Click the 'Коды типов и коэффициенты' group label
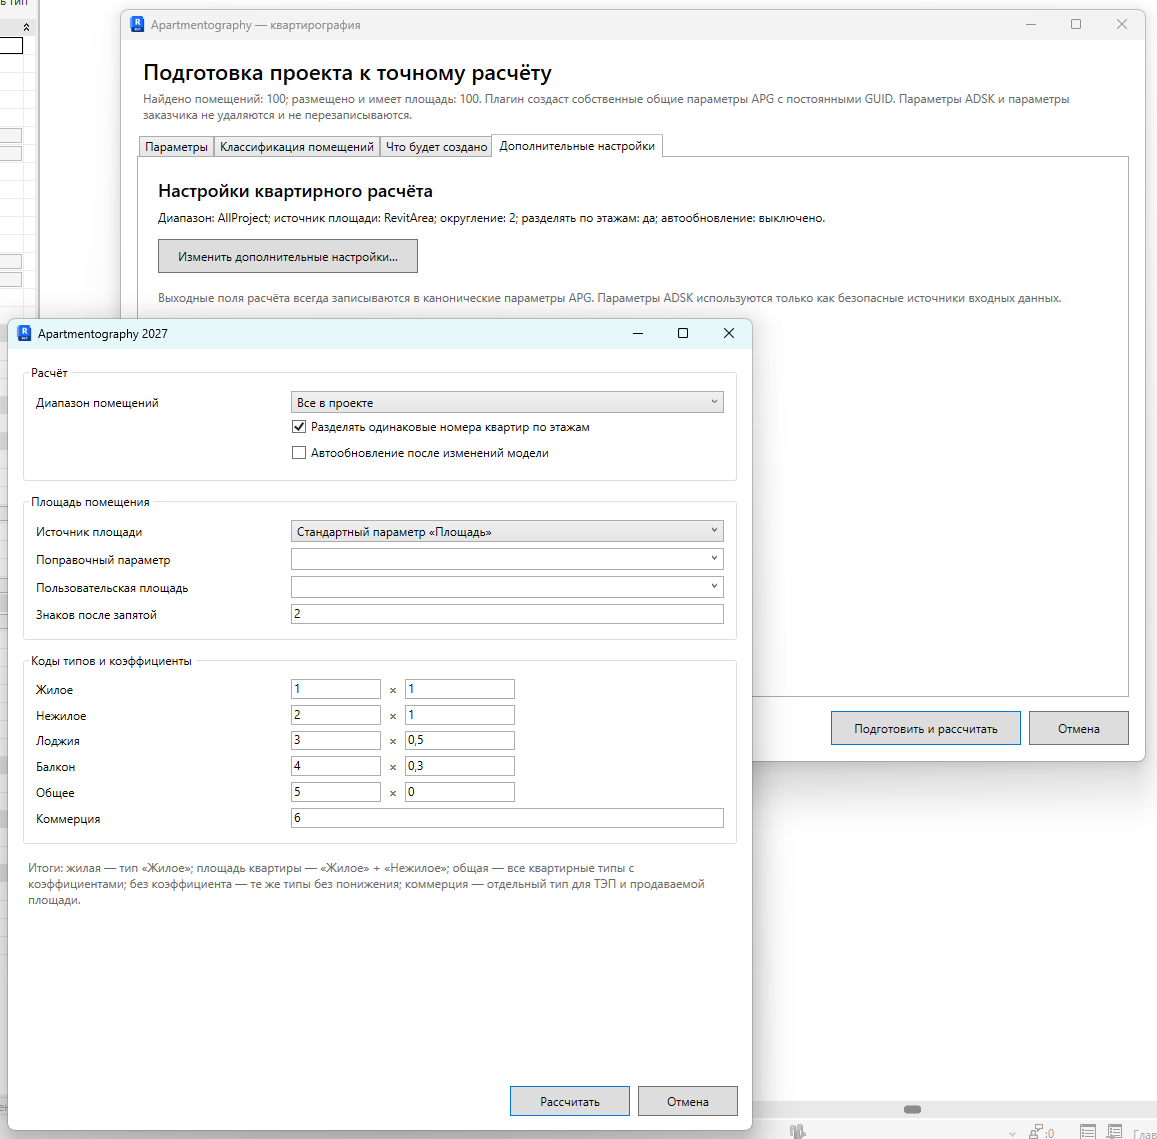 click(x=111, y=661)
